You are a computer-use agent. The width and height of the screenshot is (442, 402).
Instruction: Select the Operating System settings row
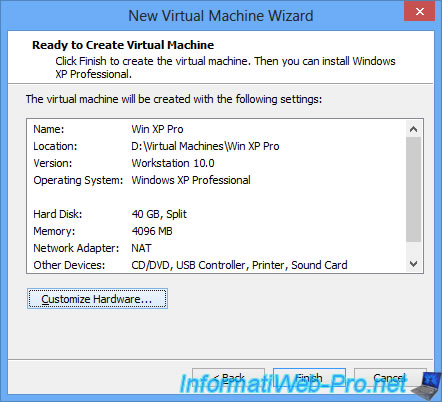pos(216,180)
